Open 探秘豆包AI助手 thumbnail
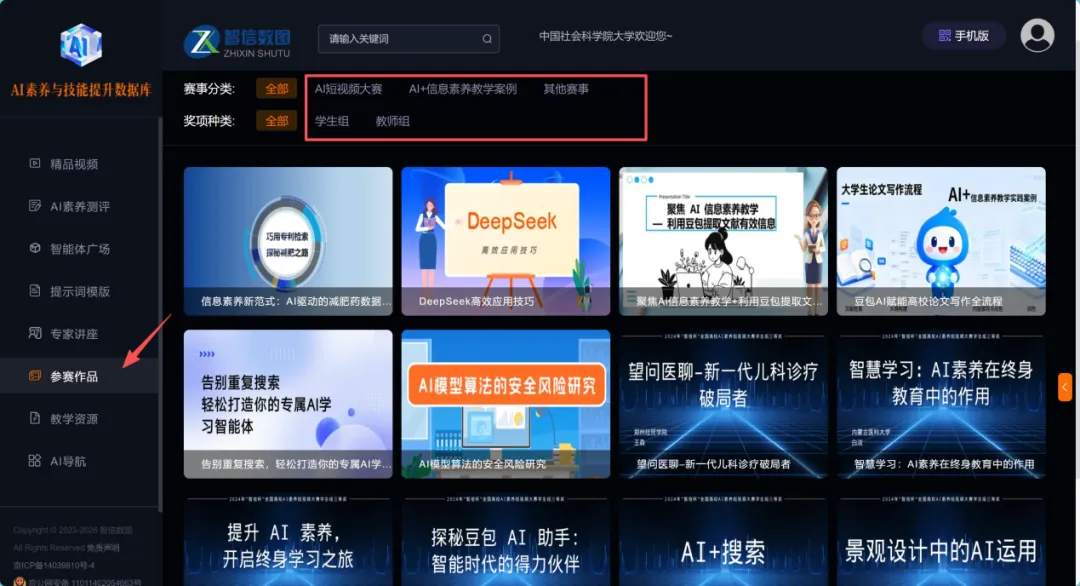 click(x=506, y=540)
